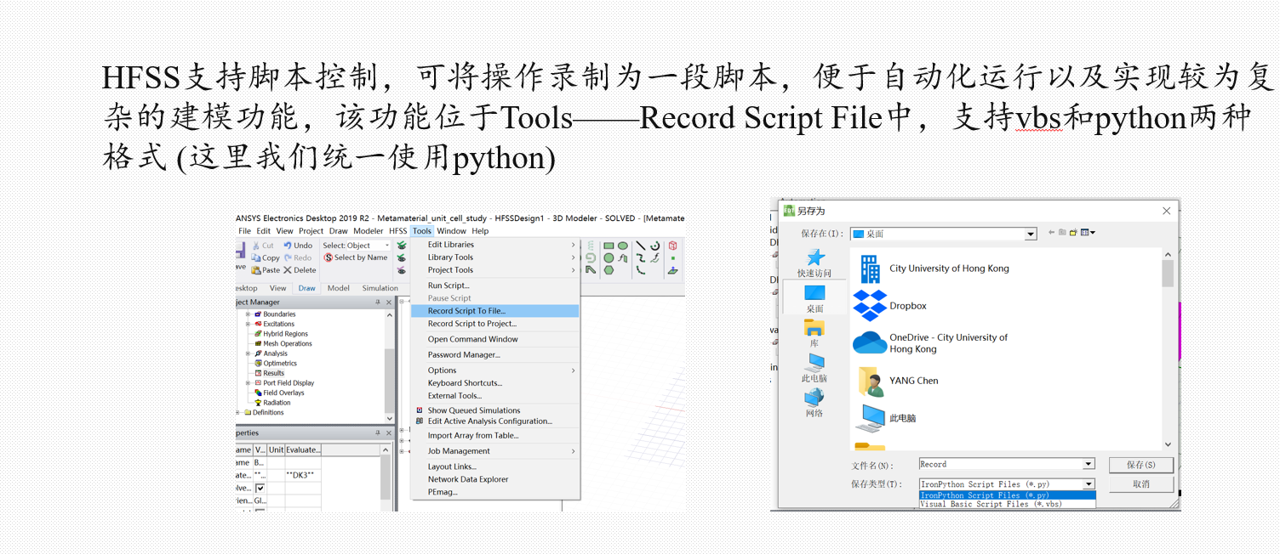Select the Draw helix icon
Screen dimensions: 1280x554
pos(591,246)
